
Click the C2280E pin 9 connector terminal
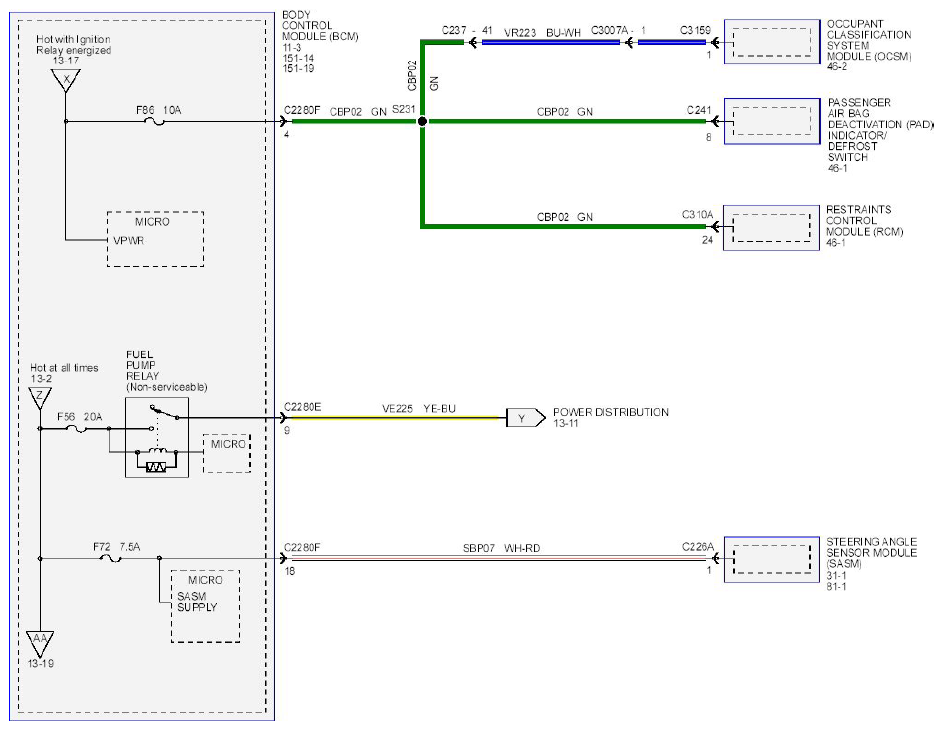coord(283,418)
